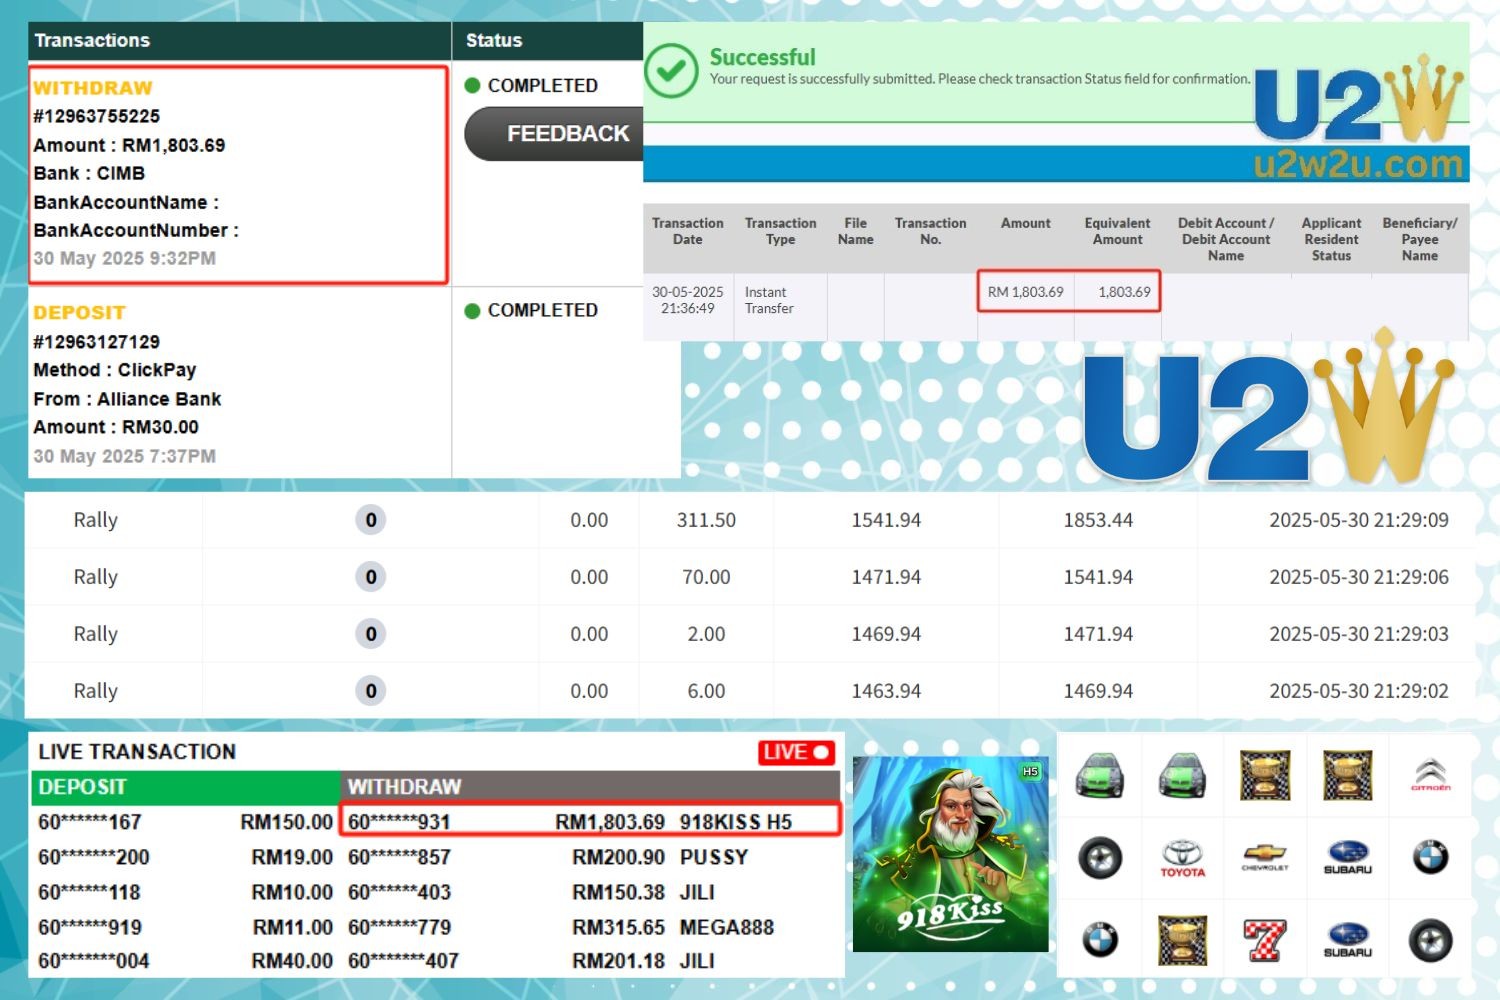Click the 'Amount : RM30.00' line

[116, 427]
